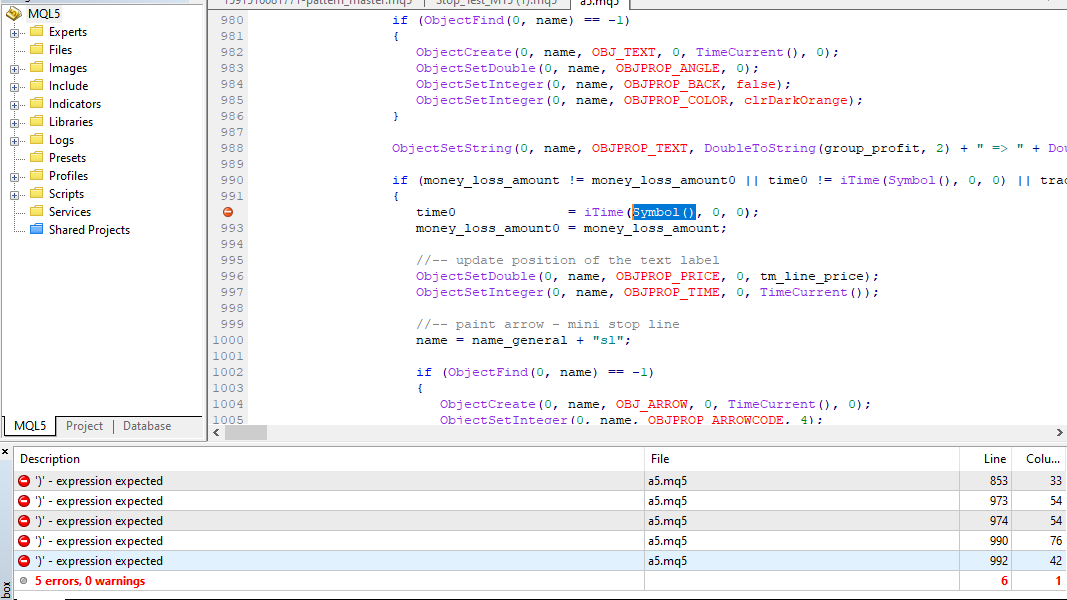
Task: Expand the Profiles folder node
Action: [x=14, y=177]
